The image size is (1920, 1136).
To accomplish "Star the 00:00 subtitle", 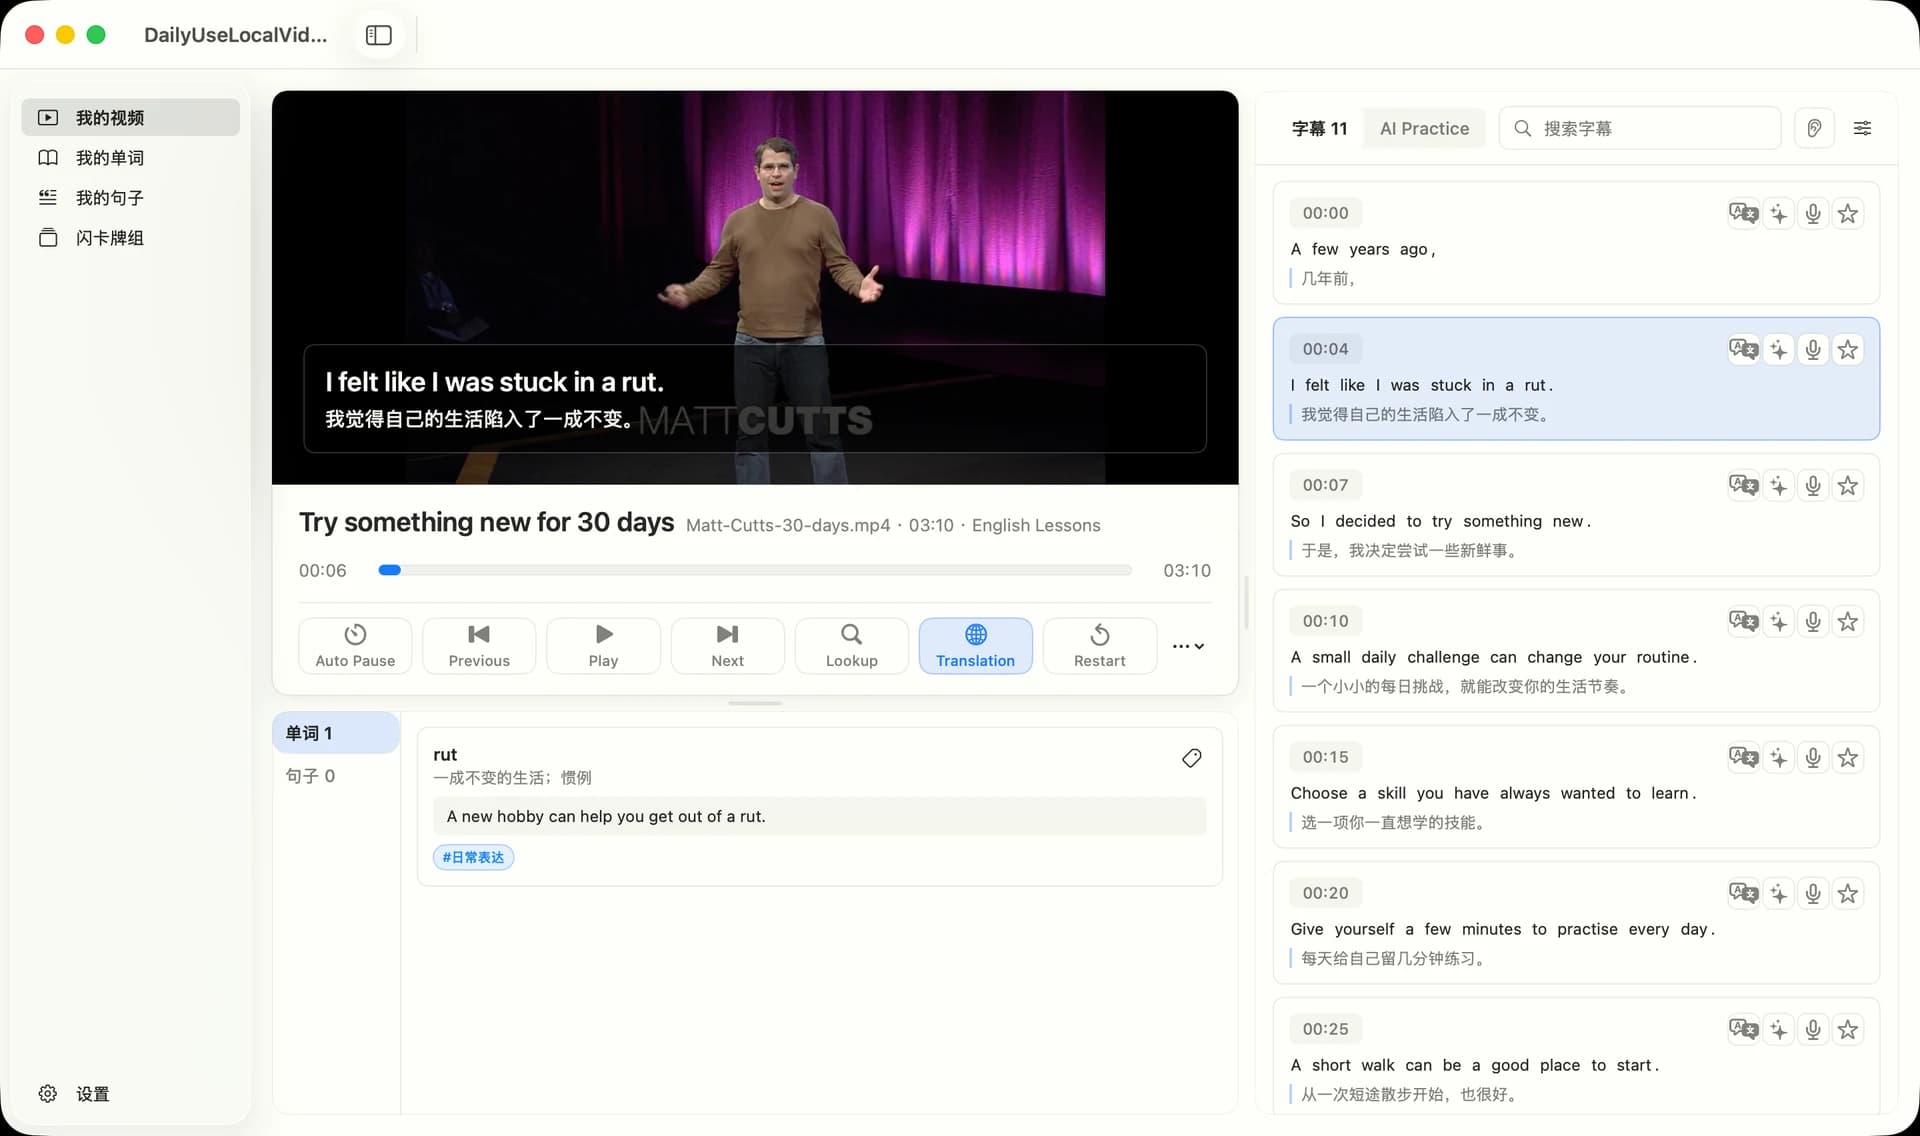I will 1848,213.
